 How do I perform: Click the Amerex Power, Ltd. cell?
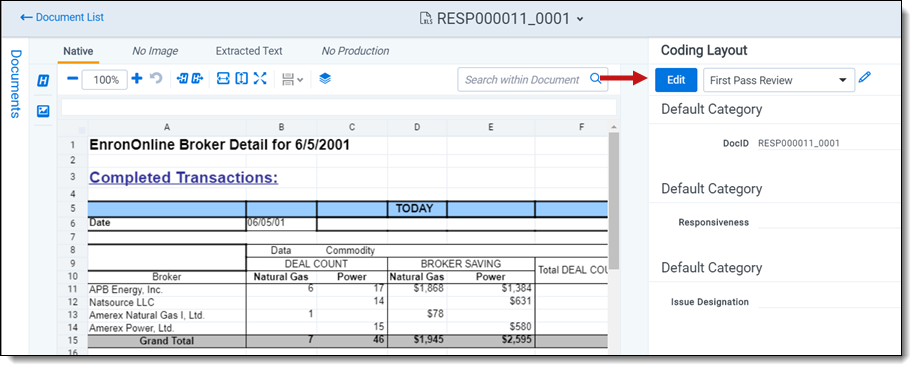pyautogui.click(x=167, y=328)
